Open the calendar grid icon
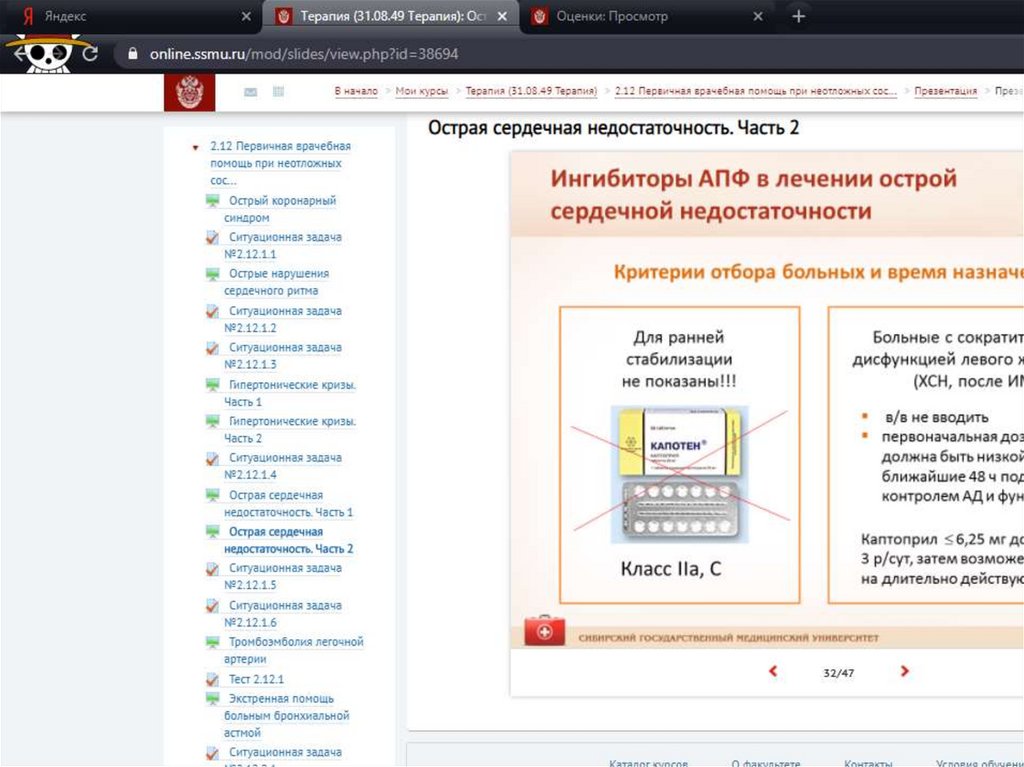Image resolution: width=1024 pixels, height=767 pixels. point(278,91)
